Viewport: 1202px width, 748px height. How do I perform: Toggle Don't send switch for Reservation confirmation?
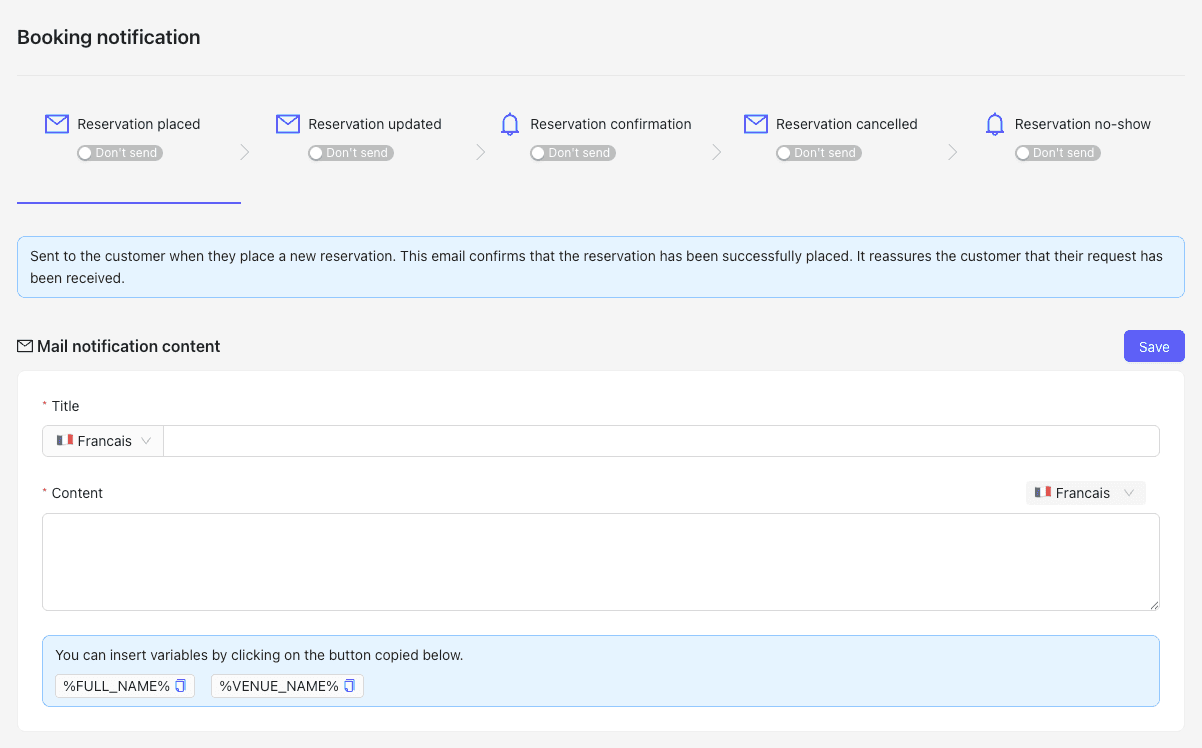point(573,153)
